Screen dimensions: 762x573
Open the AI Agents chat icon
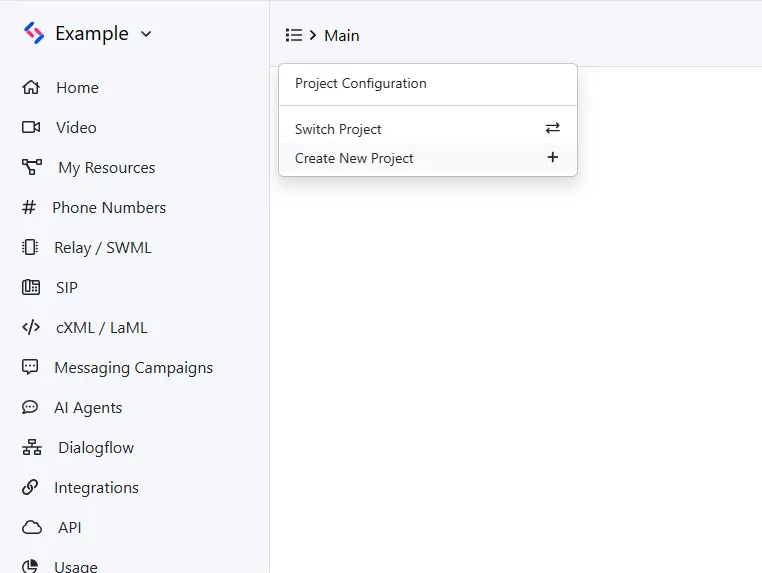(31, 408)
